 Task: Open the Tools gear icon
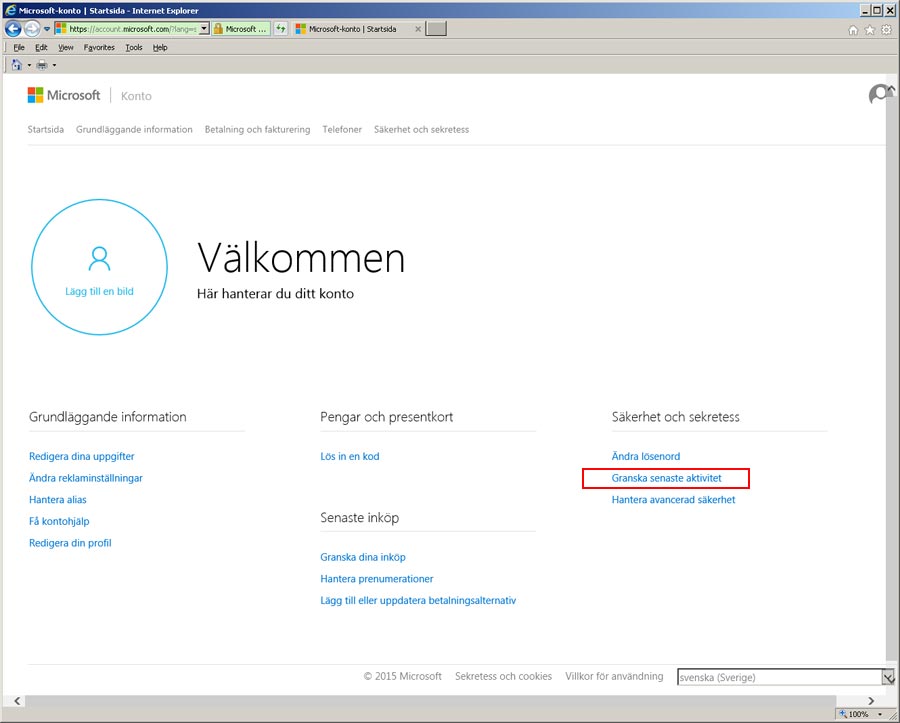887,30
